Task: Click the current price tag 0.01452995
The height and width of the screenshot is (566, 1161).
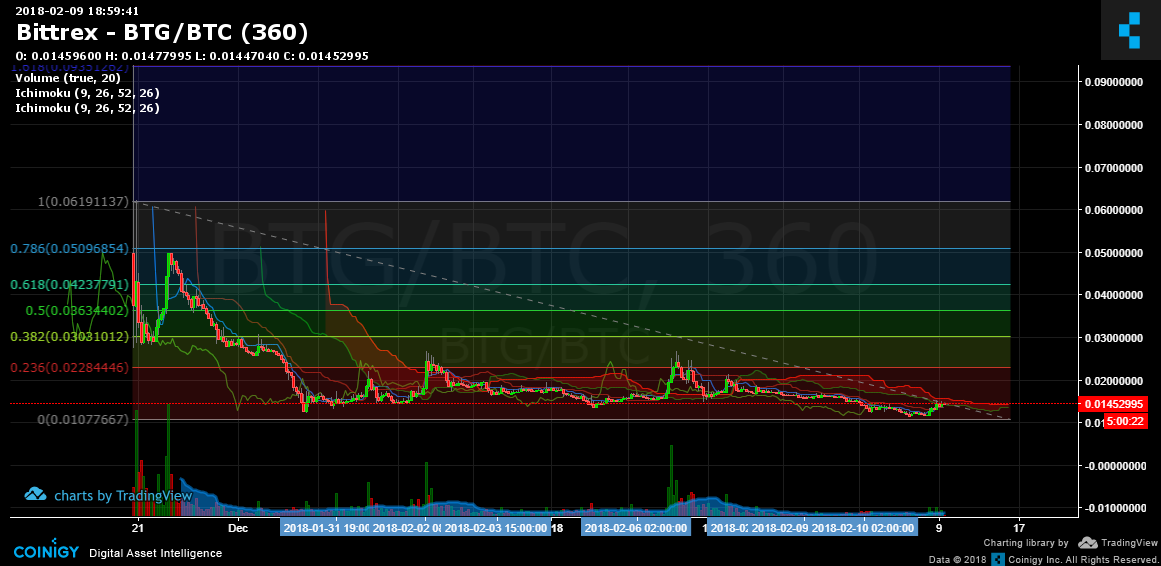Action: (x=1114, y=404)
